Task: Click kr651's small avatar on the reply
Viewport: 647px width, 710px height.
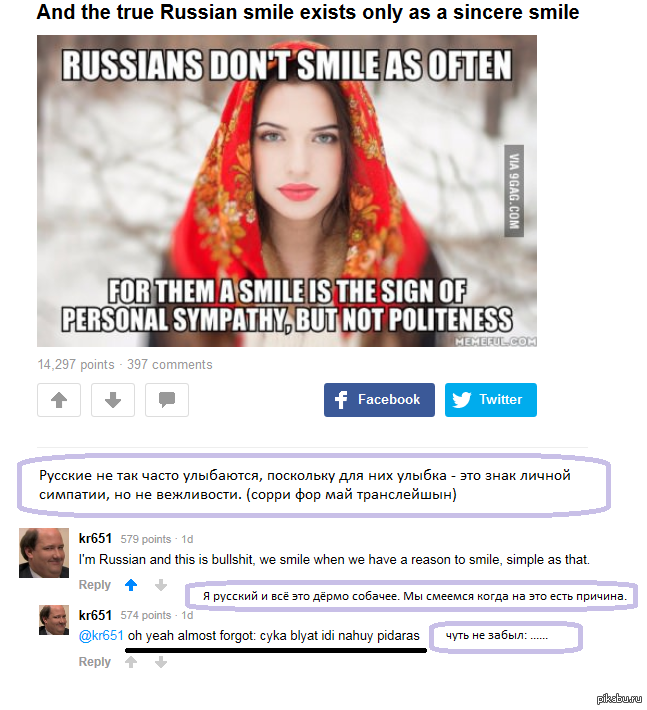Action: [54, 620]
